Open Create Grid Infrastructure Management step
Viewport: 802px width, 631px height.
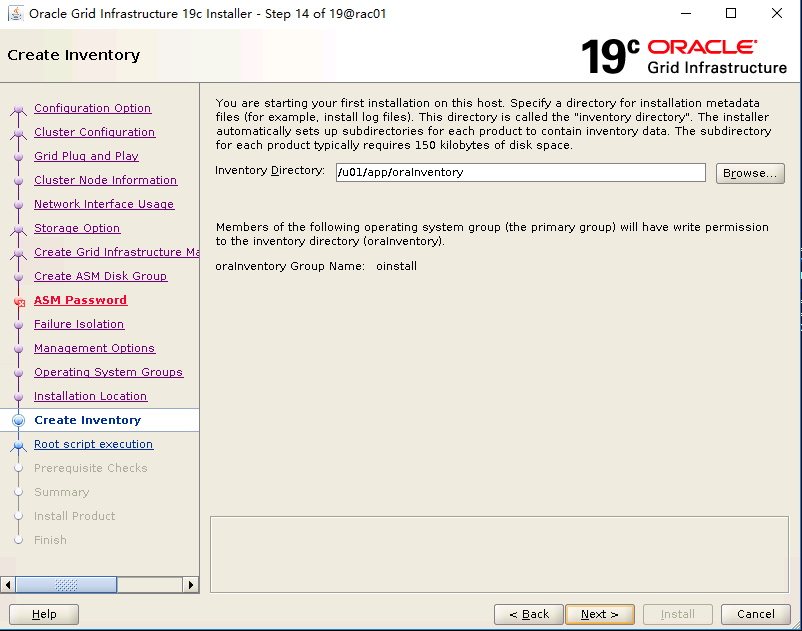click(x=117, y=252)
